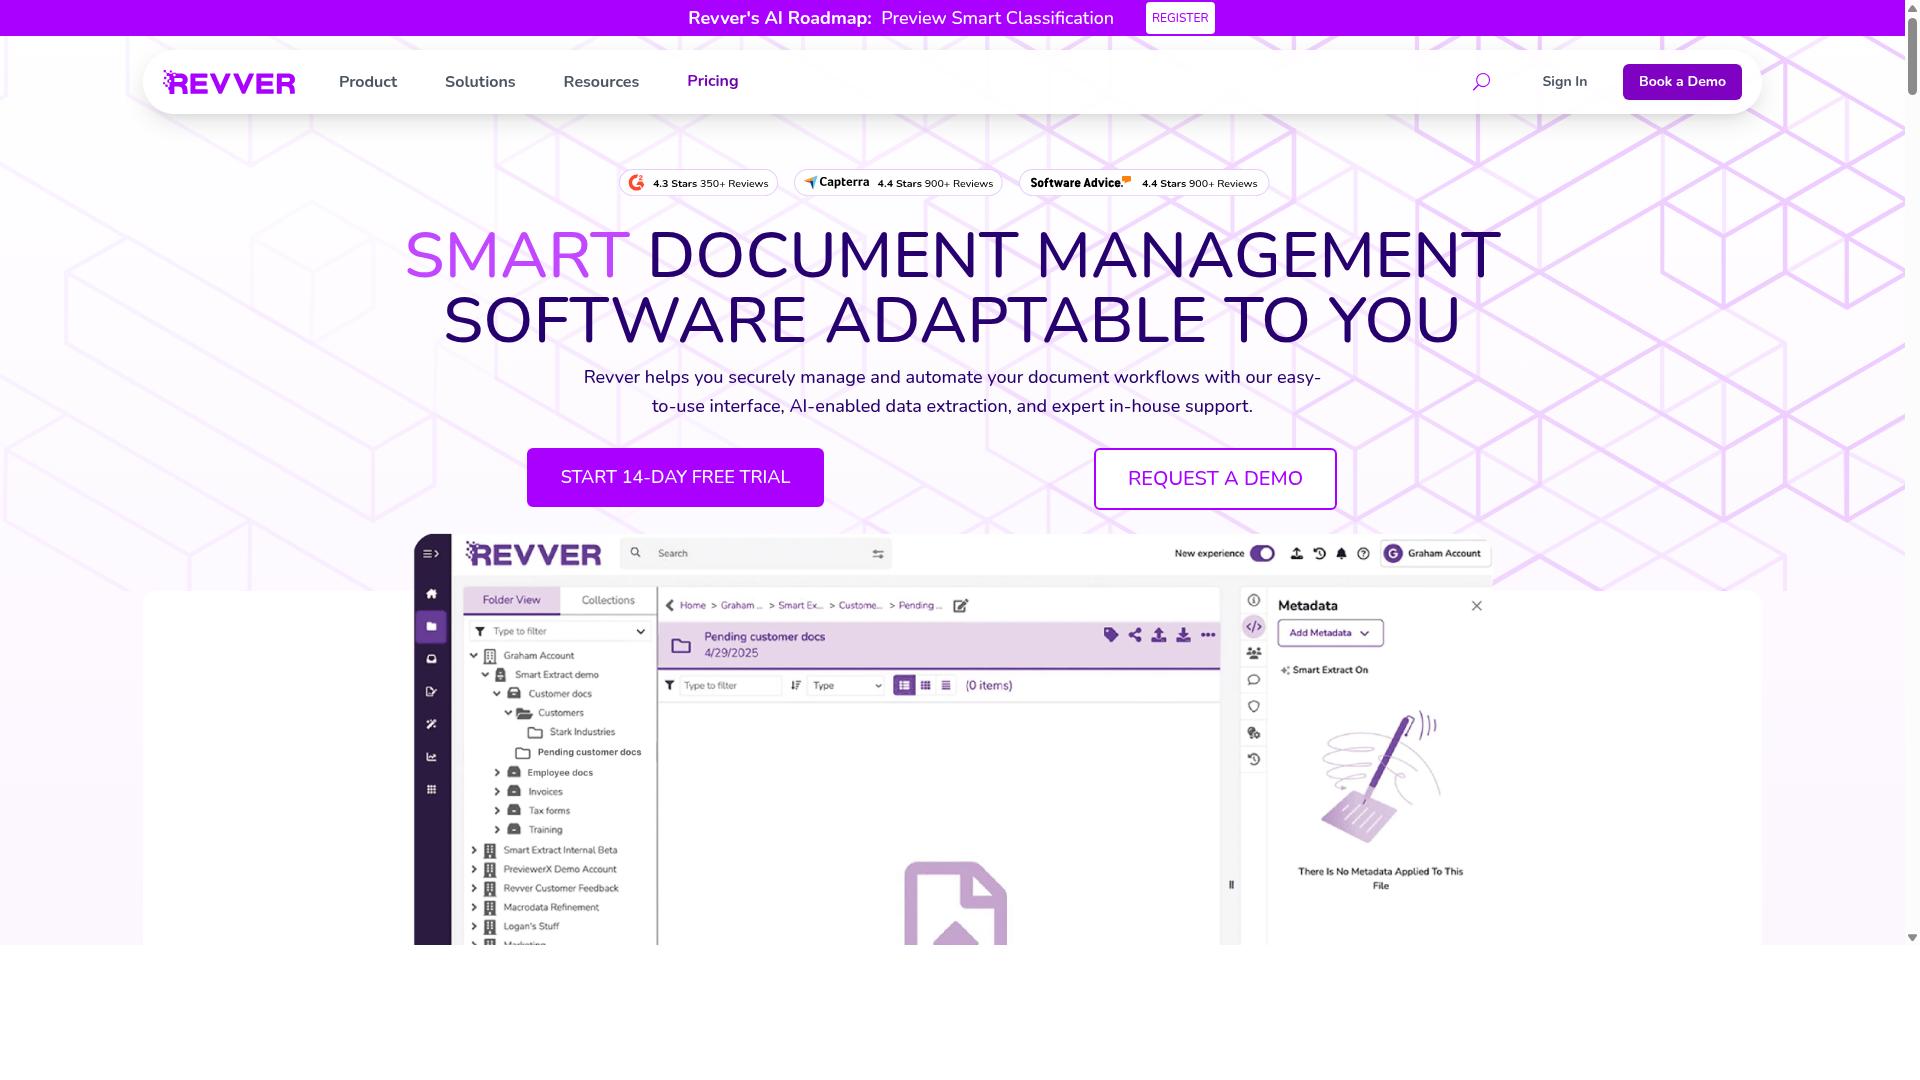Switch to compact lines view

pyautogui.click(x=946, y=686)
